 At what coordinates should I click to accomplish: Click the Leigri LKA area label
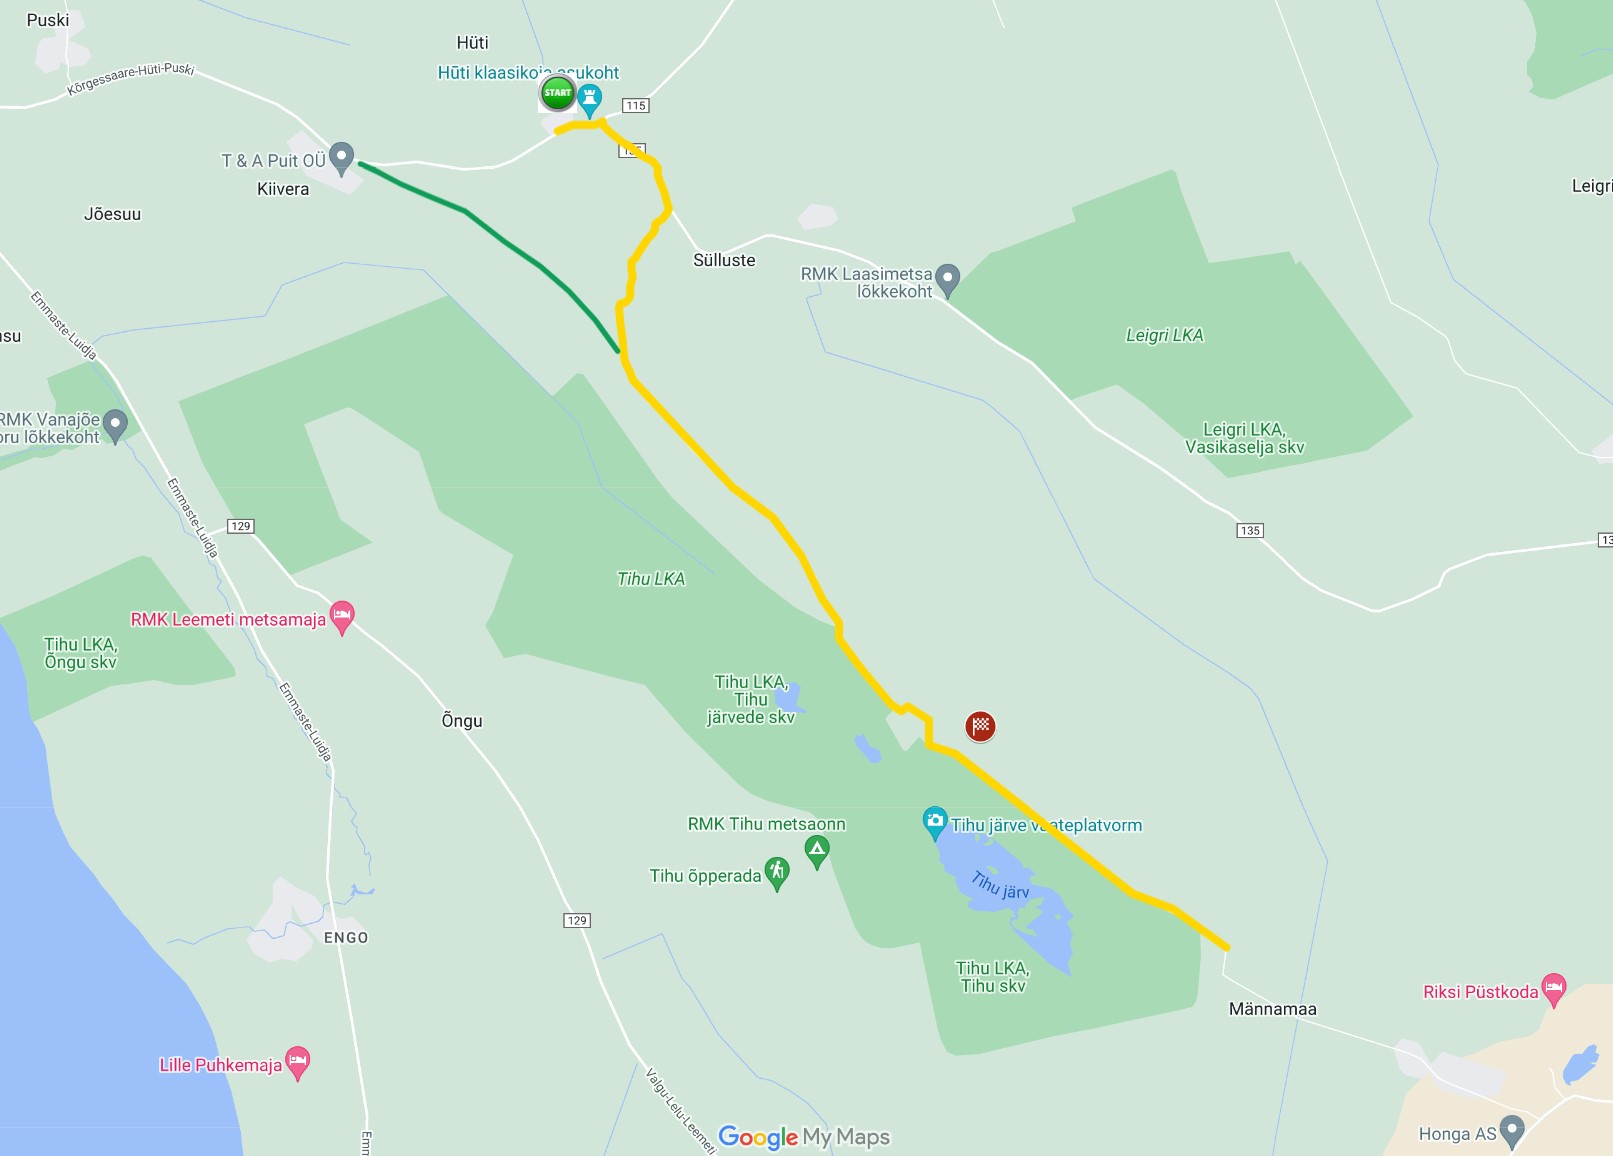pyautogui.click(x=1165, y=335)
